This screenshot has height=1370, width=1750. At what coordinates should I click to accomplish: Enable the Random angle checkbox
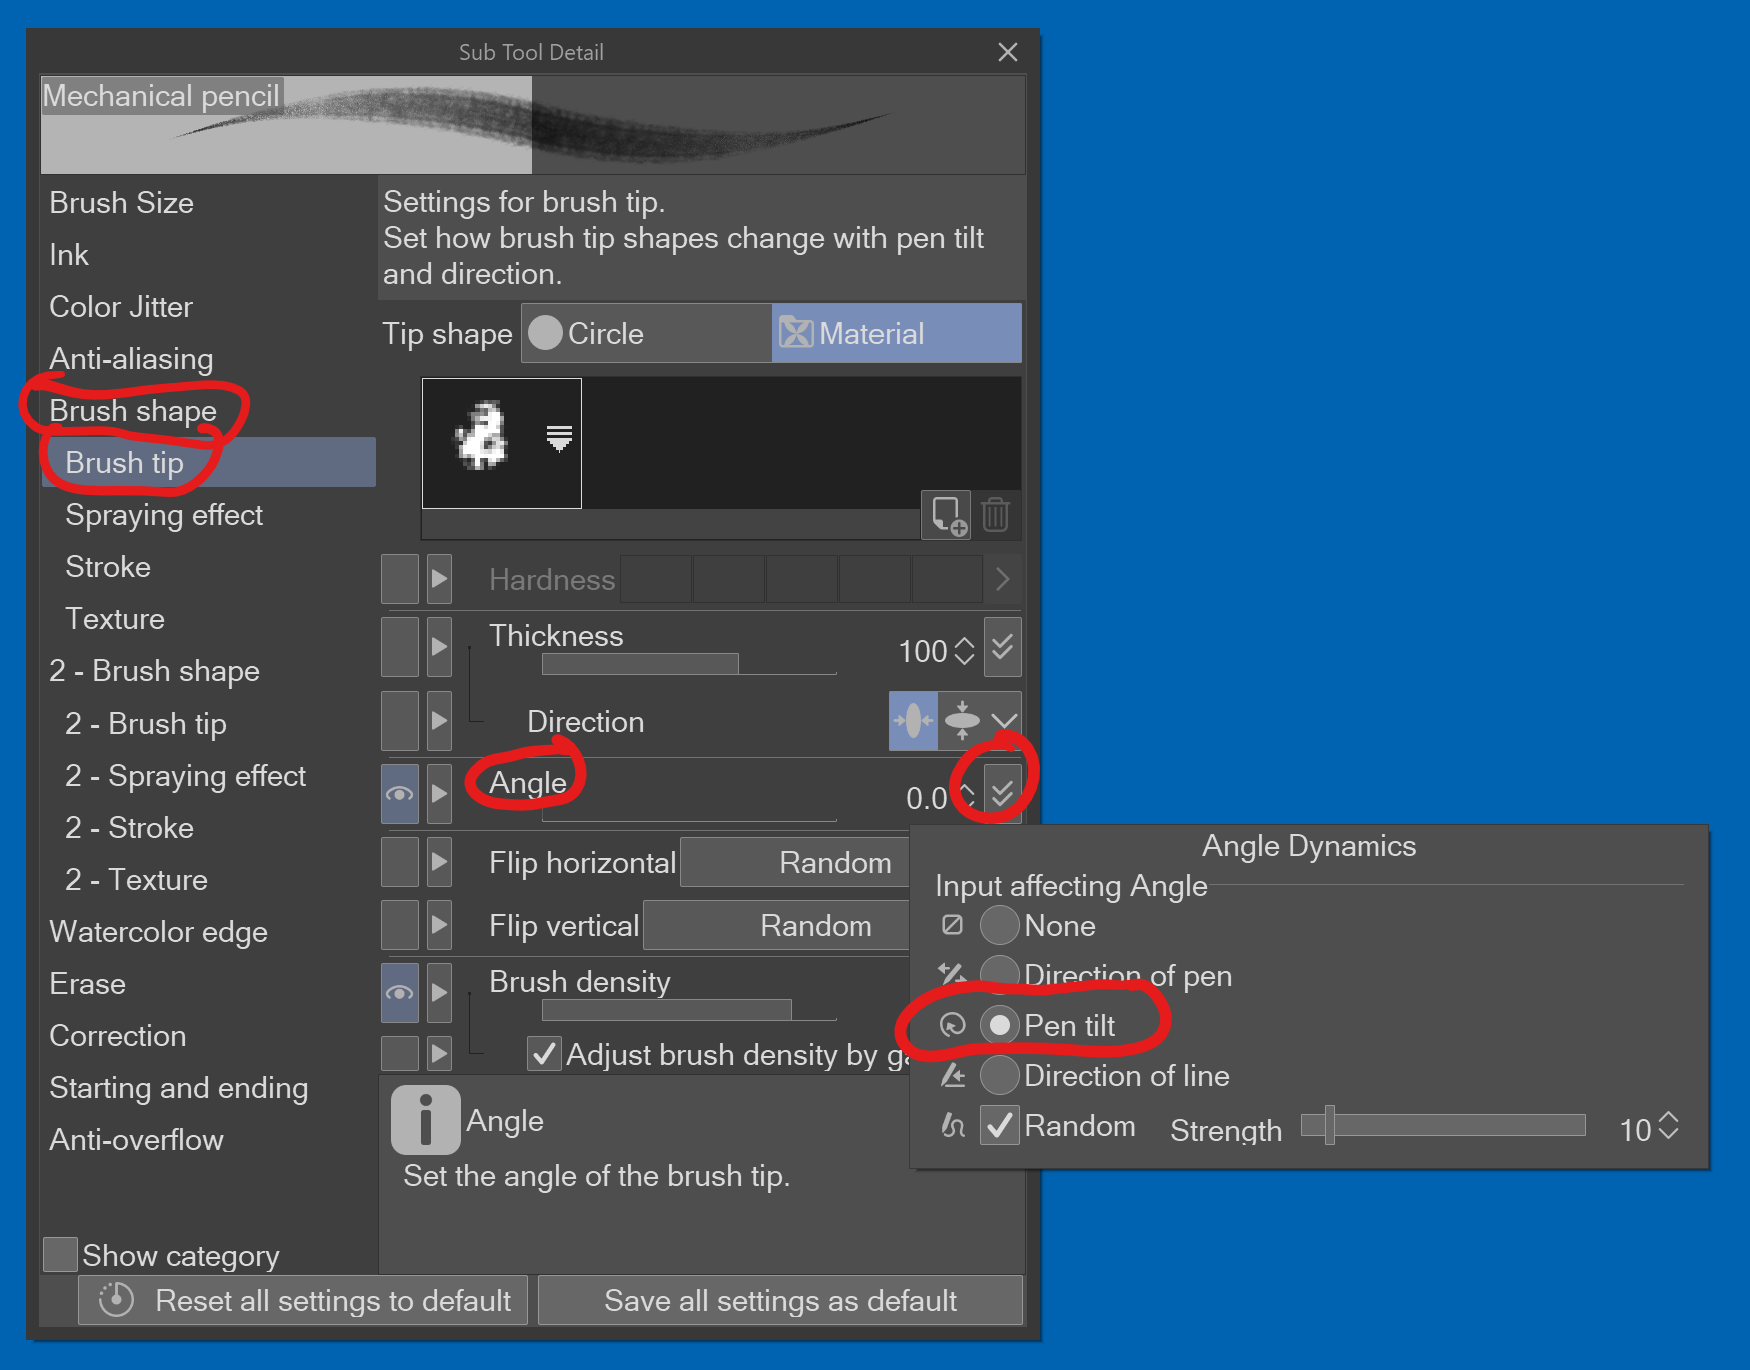[999, 1125]
